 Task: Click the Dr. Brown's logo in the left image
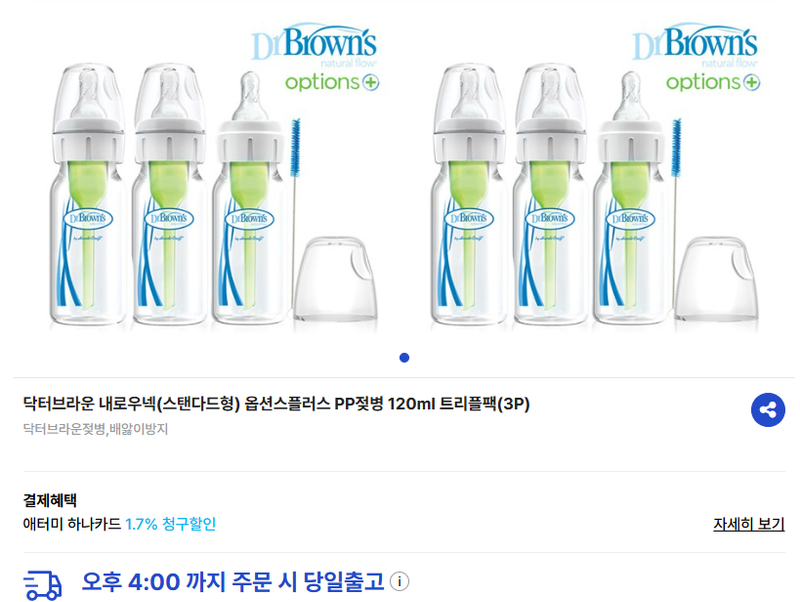coord(314,41)
